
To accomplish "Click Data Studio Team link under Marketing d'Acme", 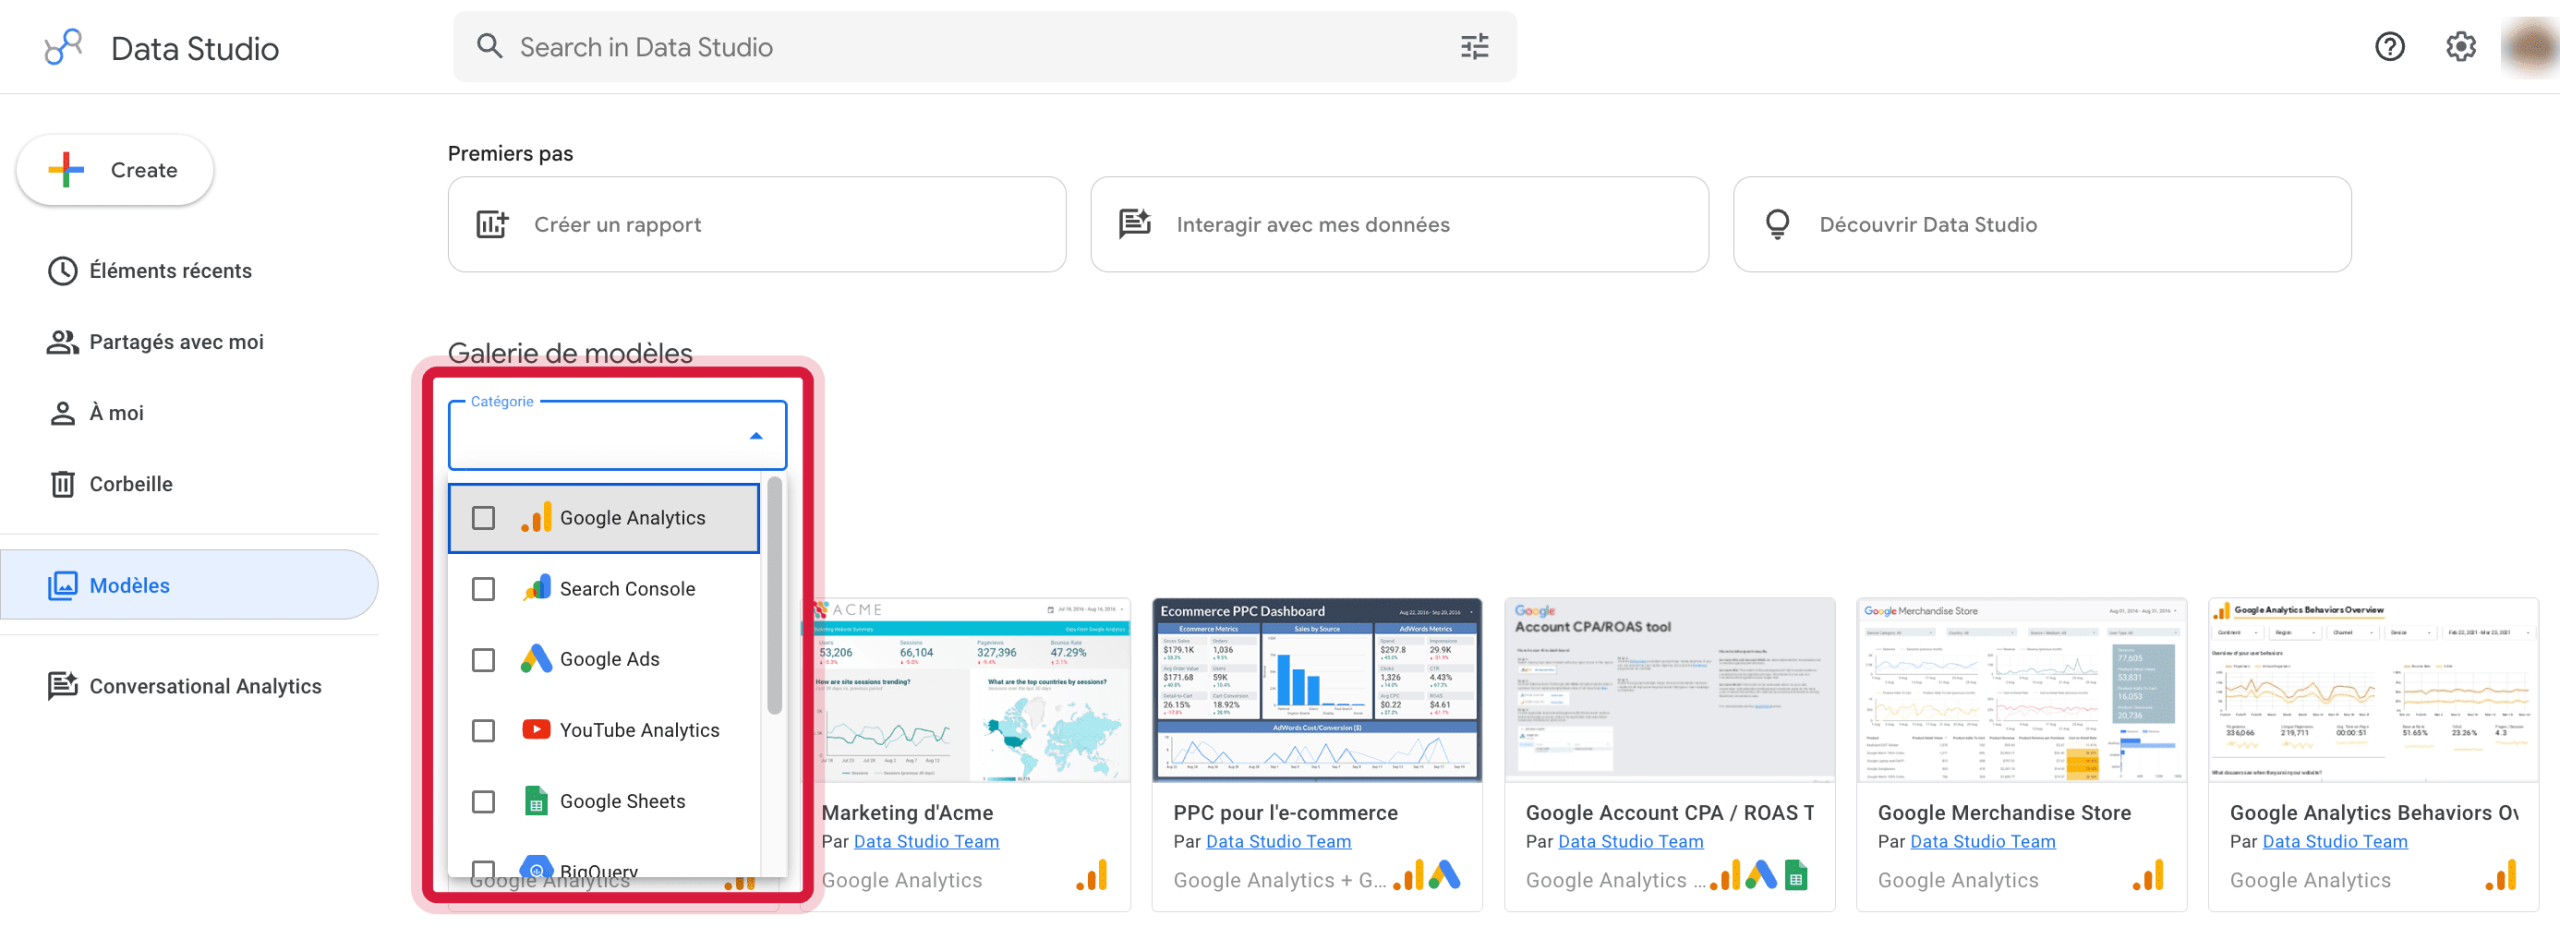I will tap(926, 842).
